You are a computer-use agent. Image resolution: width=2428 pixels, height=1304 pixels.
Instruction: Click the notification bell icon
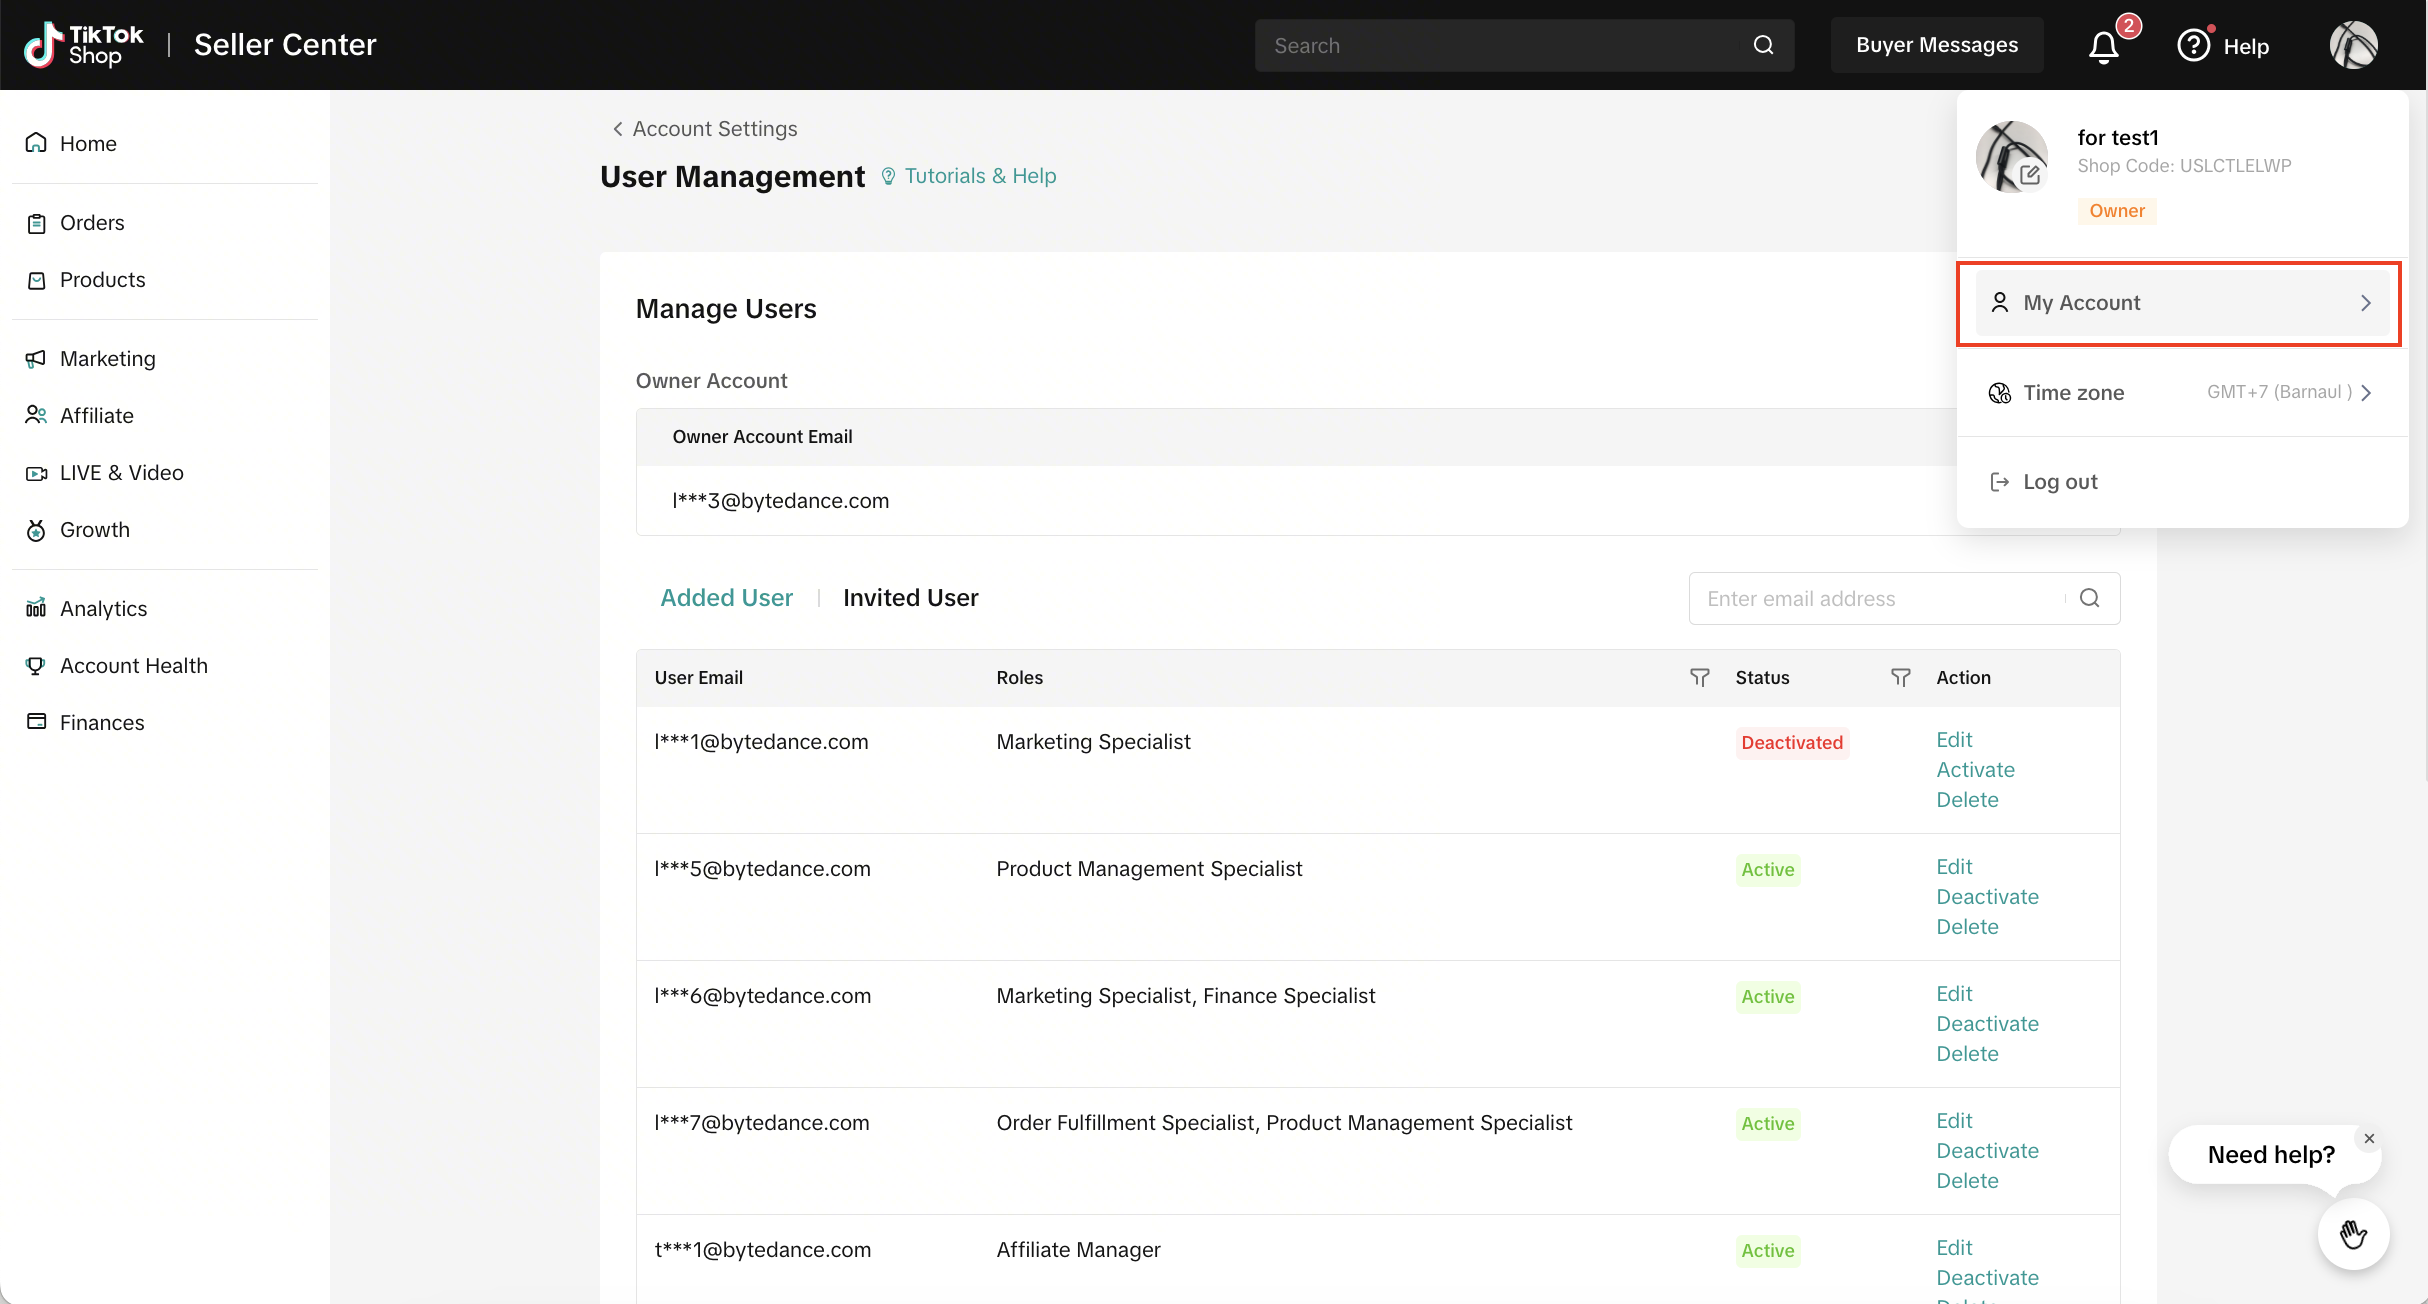[x=2103, y=46]
